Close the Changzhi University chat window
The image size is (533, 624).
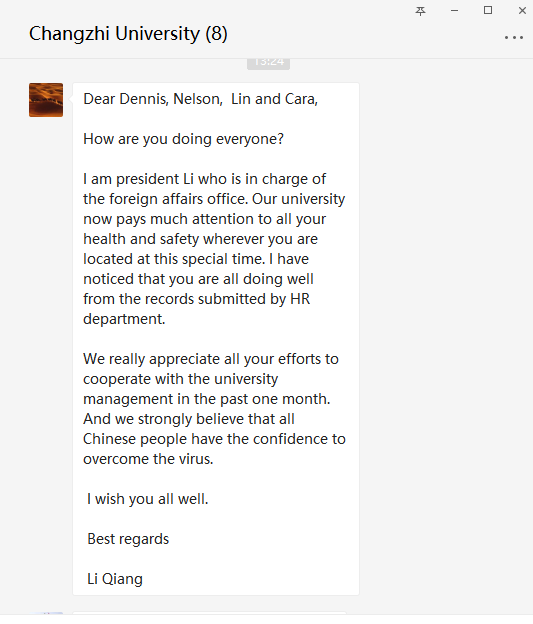coord(522,11)
